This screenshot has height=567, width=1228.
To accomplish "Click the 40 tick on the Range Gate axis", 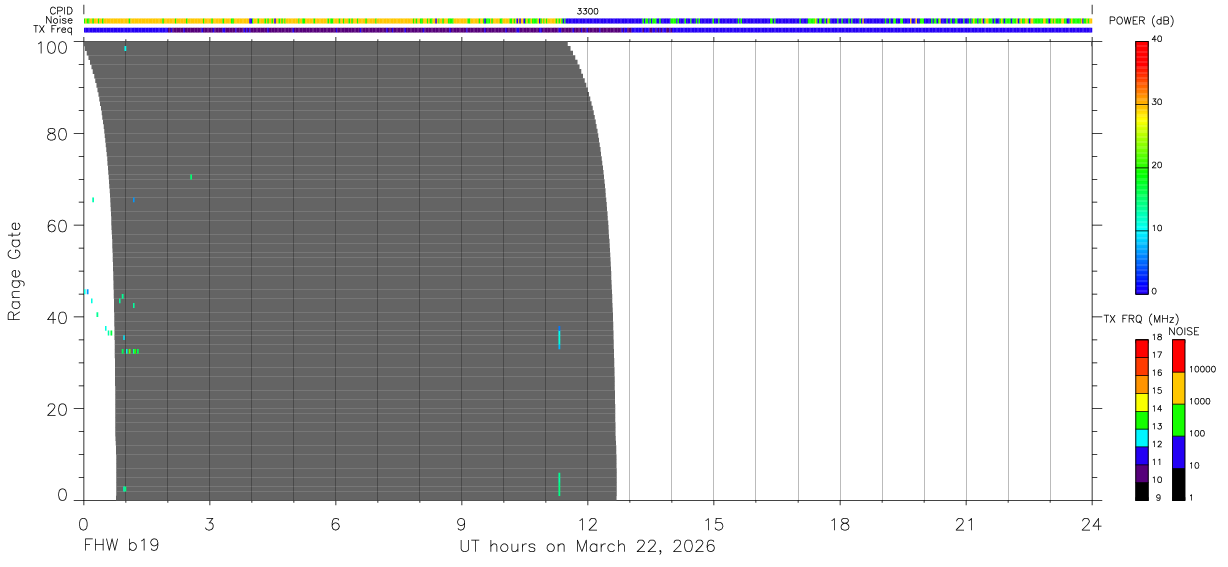I will coord(58,317).
